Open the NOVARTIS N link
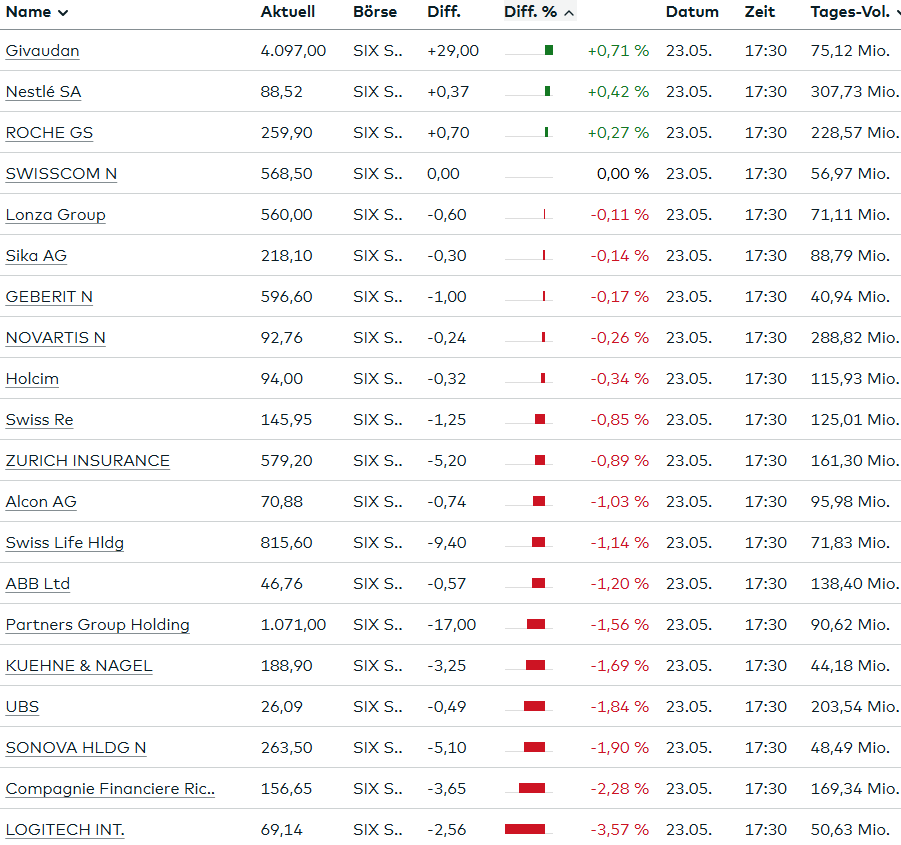This screenshot has width=901, height=845. click(x=56, y=338)
